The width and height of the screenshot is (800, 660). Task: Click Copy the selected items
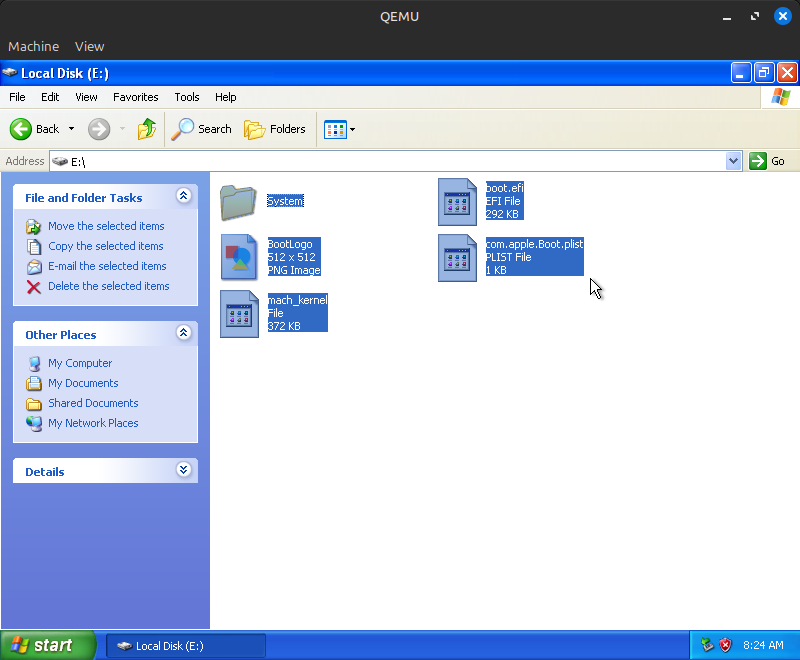pos(106,246)
